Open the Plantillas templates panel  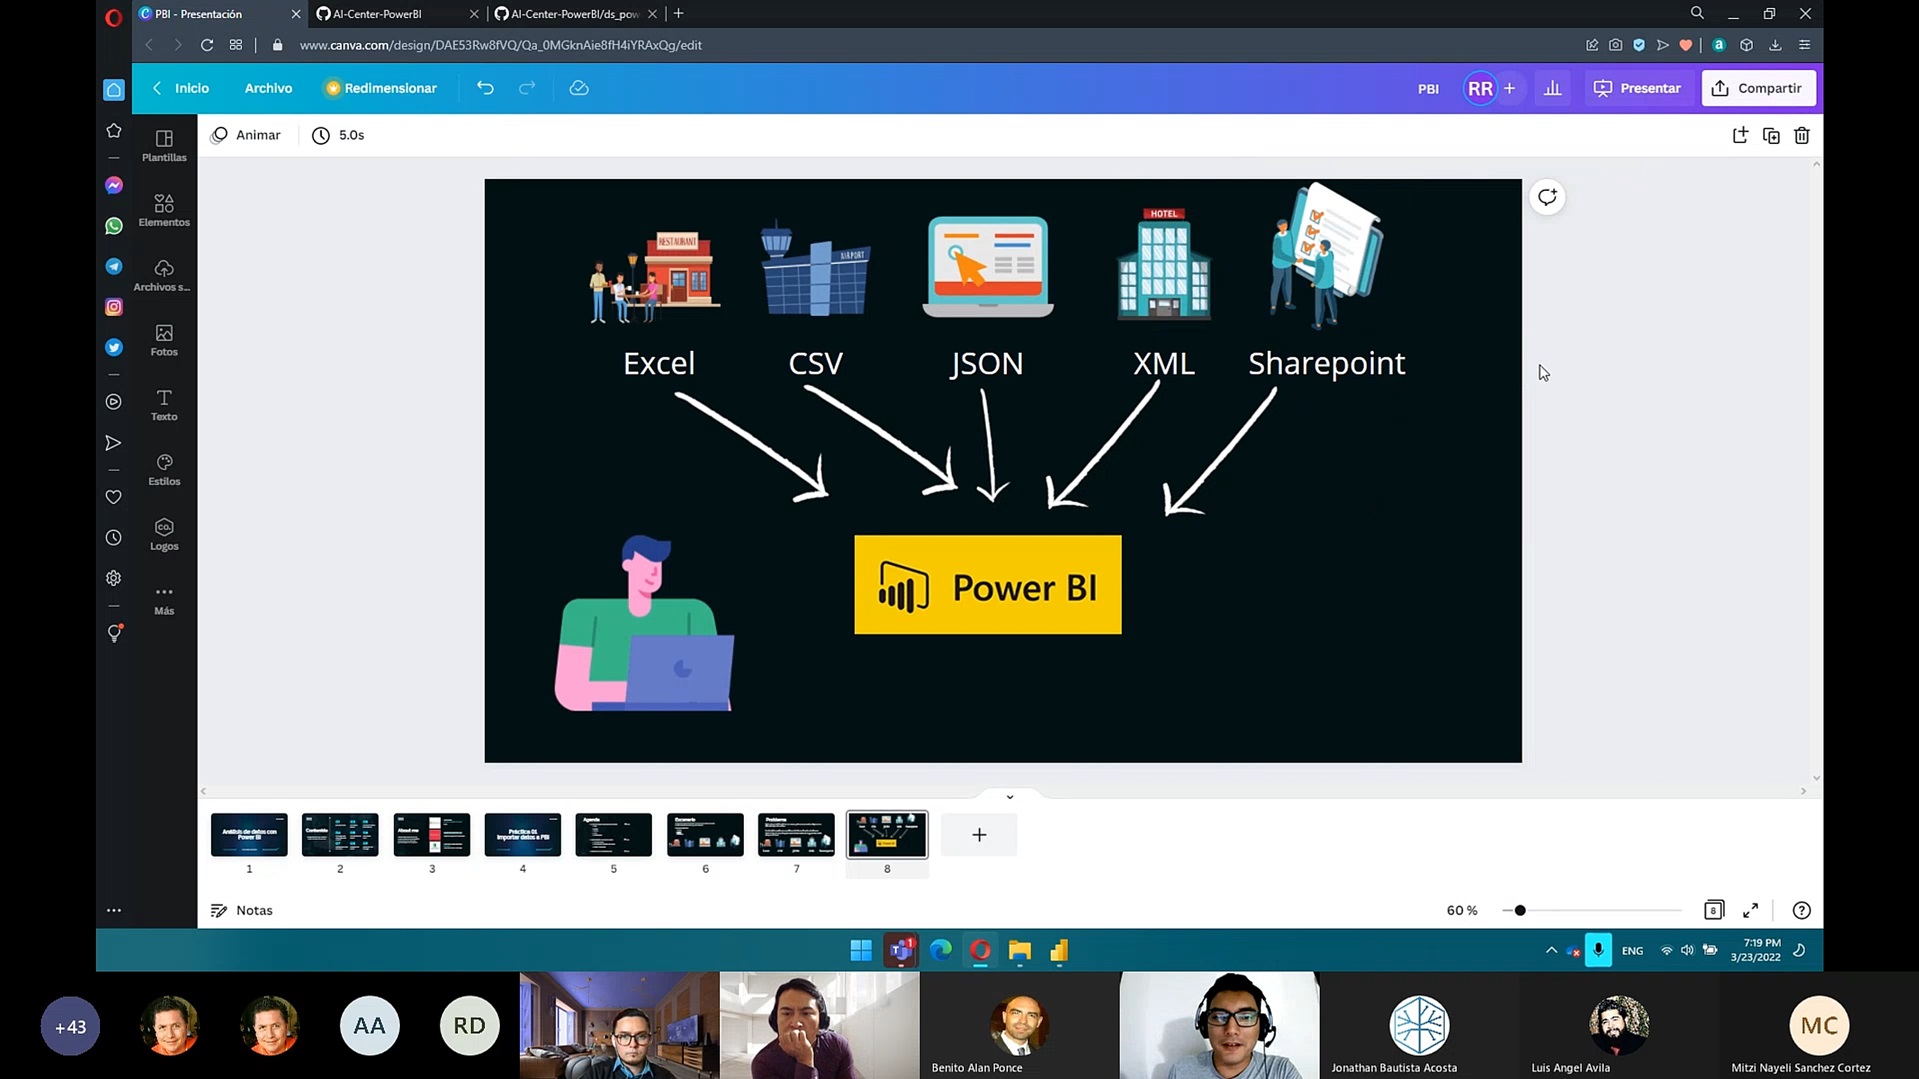coord(164,145)
